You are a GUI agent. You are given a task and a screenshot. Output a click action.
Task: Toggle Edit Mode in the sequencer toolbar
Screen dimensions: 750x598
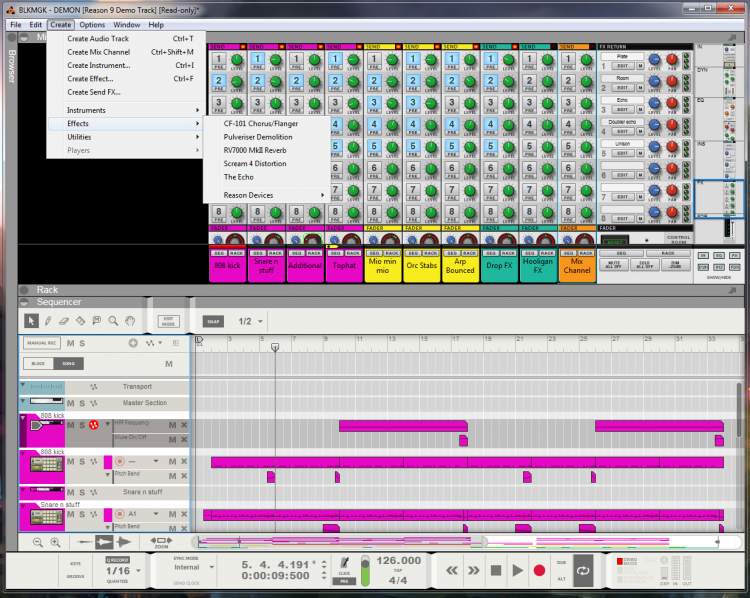(x=169, y=321)
